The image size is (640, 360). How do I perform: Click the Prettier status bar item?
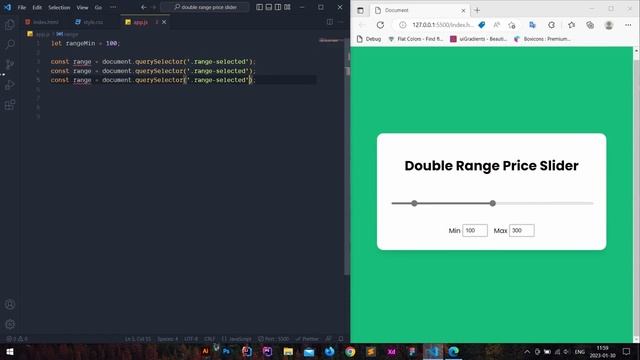tap(307, 339)
